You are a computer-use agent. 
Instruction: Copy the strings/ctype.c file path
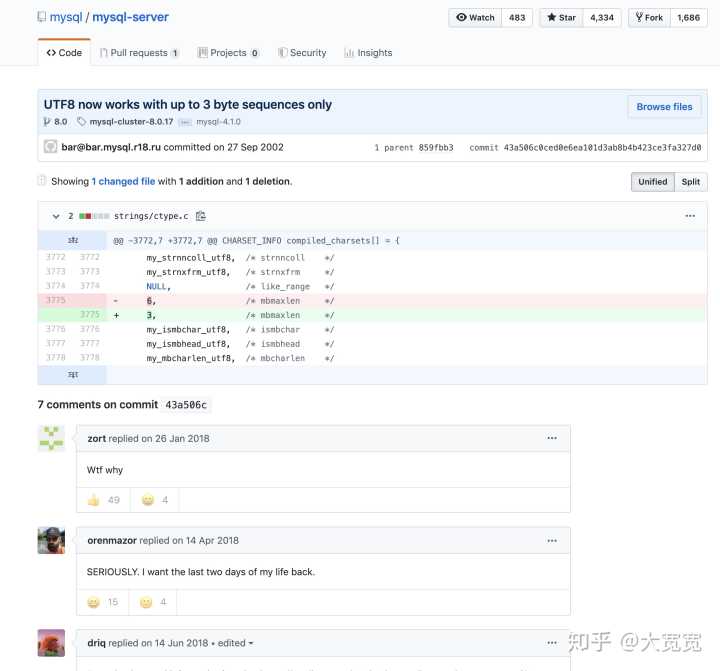pyautogui.click(x=201, y=216)
